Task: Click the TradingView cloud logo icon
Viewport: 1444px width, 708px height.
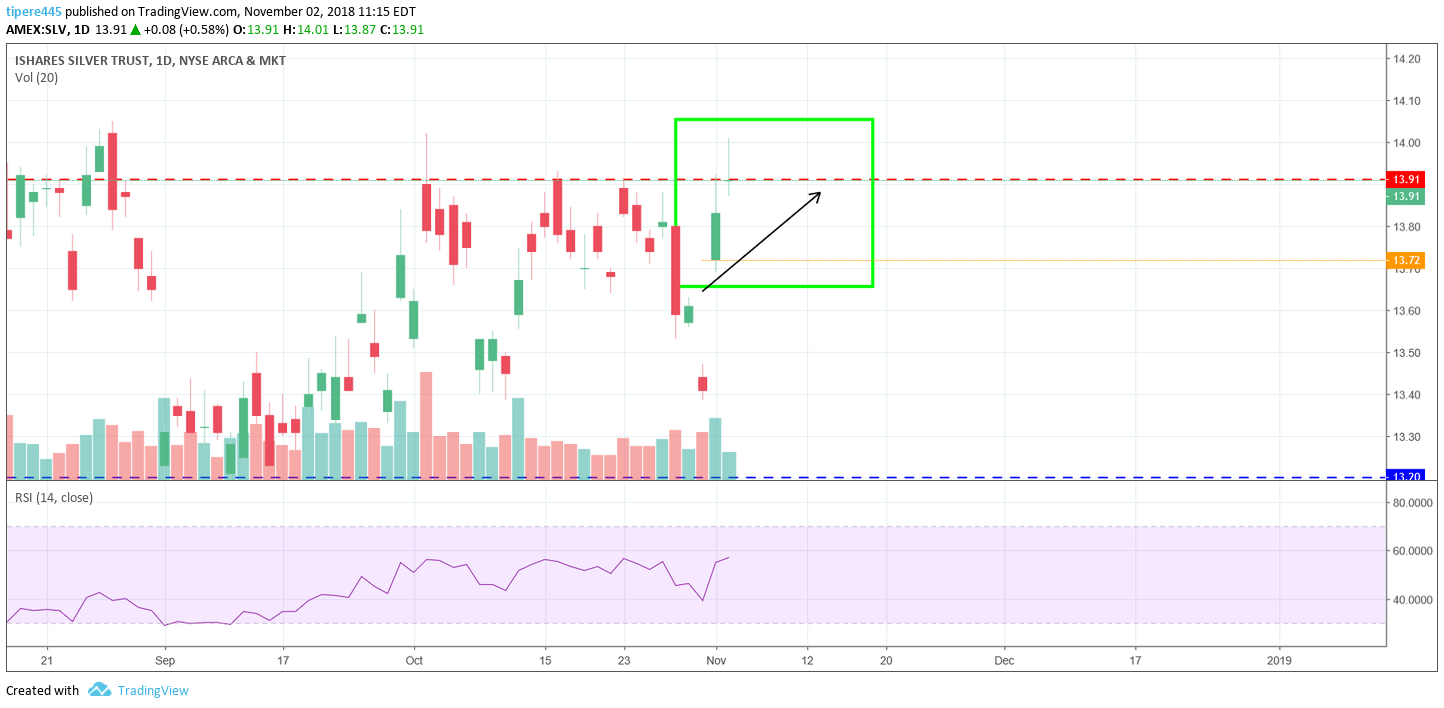Action: coord(98,690)
